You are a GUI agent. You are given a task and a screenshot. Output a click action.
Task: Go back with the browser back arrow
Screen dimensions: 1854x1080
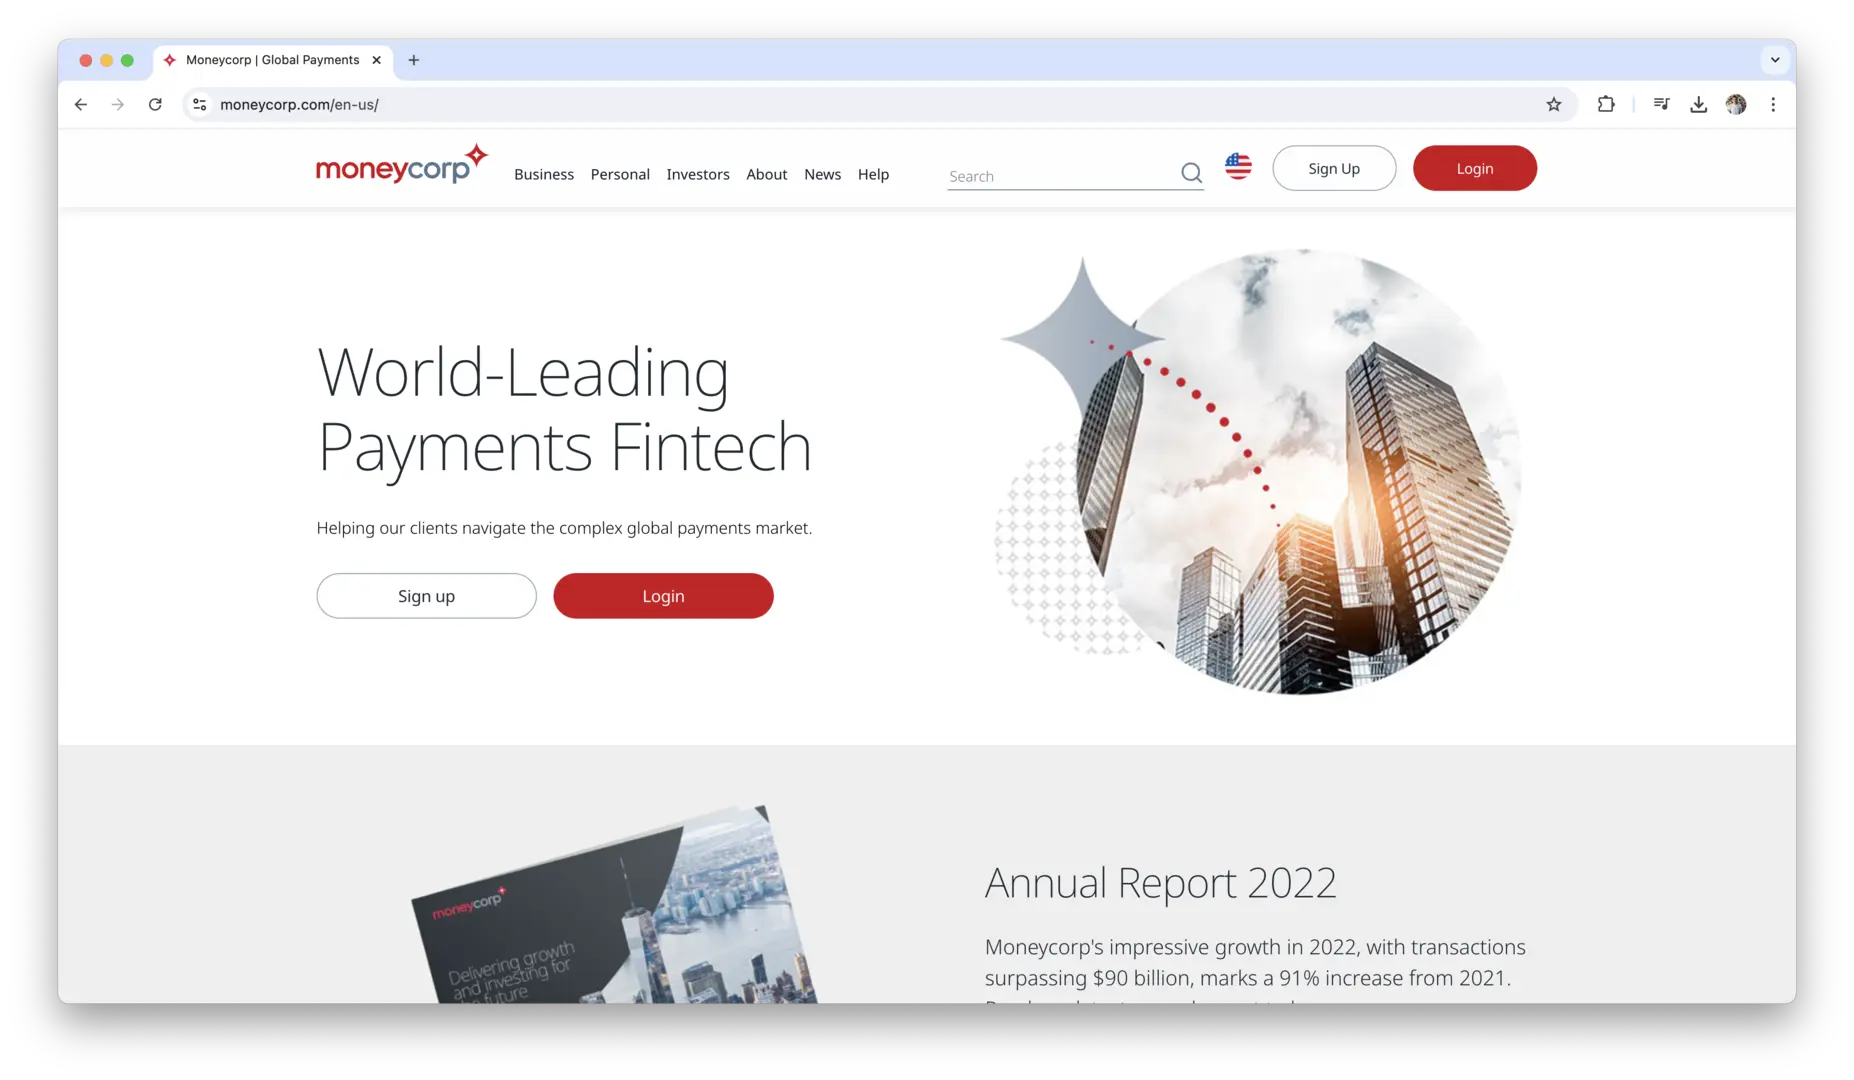81,104
